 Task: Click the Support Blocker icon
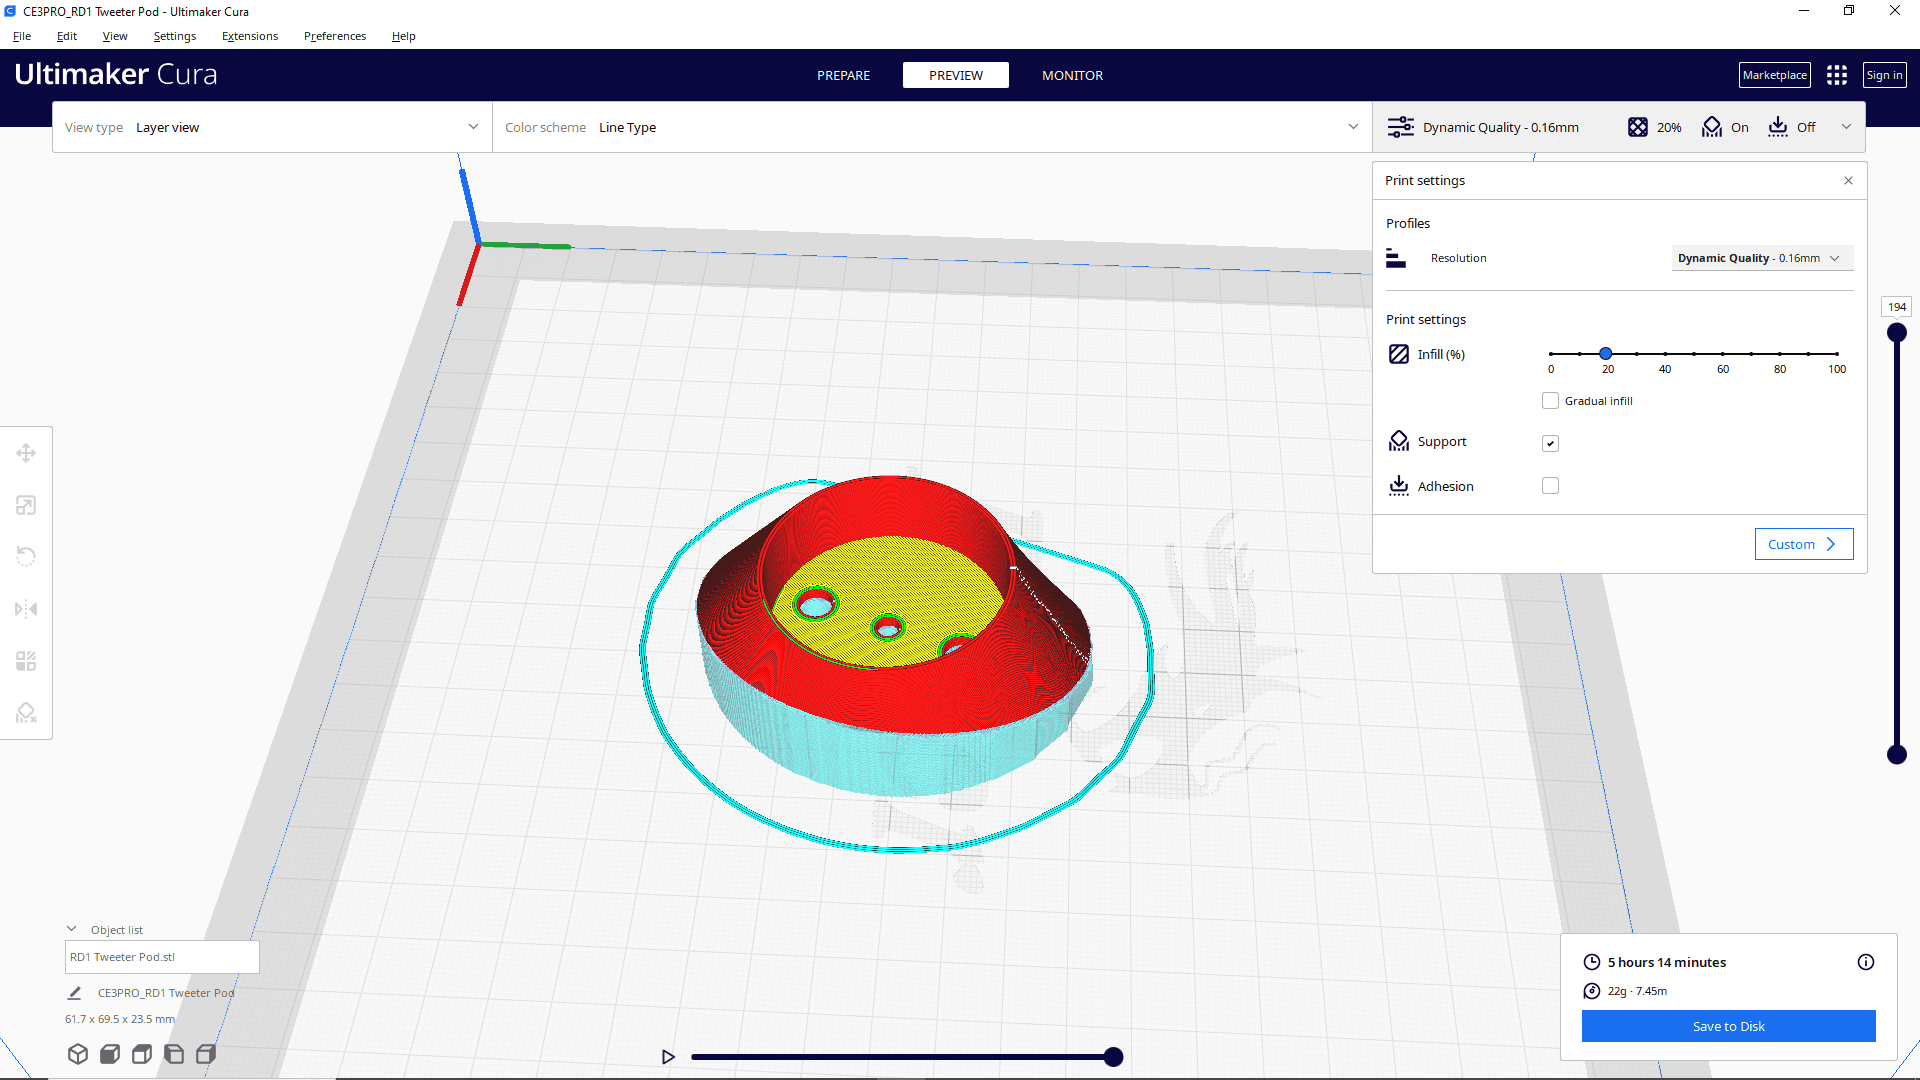(26, 712)
